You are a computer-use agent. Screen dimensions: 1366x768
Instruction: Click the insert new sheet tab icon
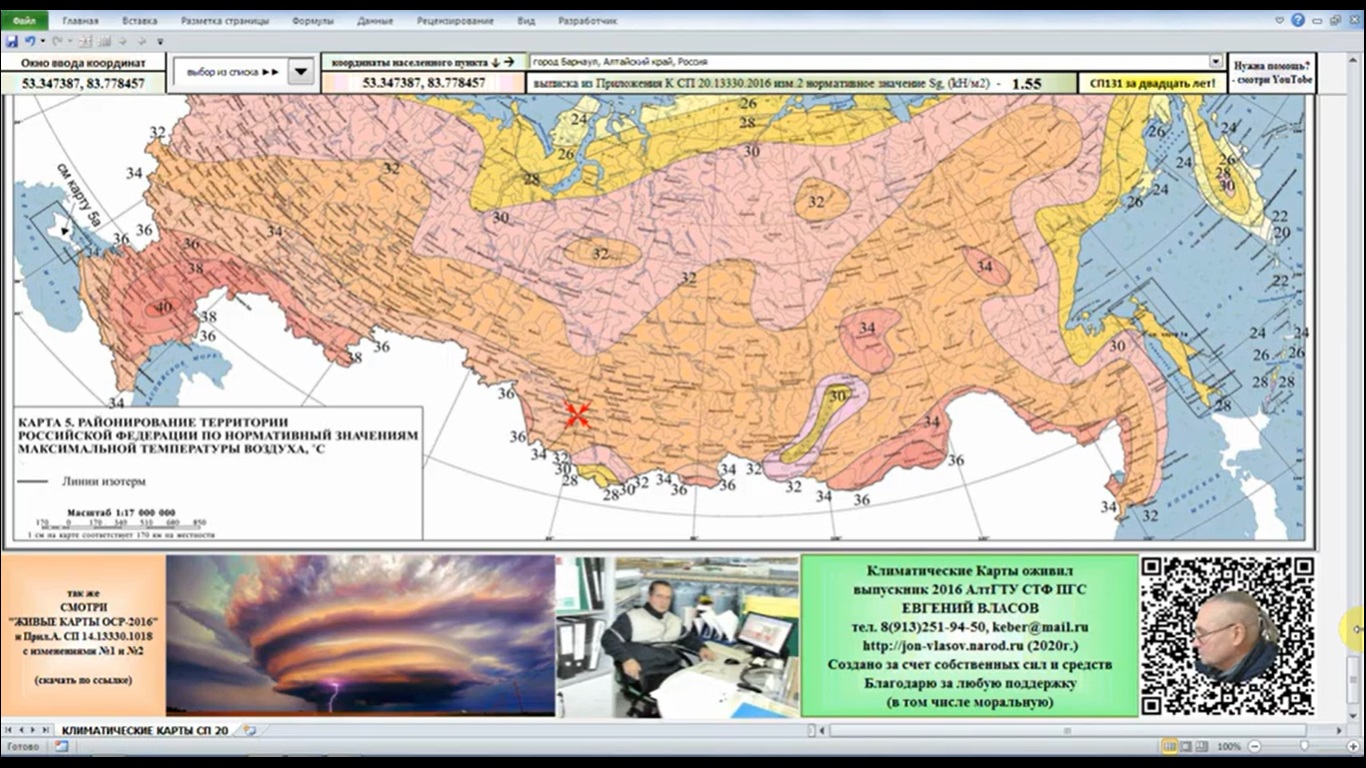point(249,731)
